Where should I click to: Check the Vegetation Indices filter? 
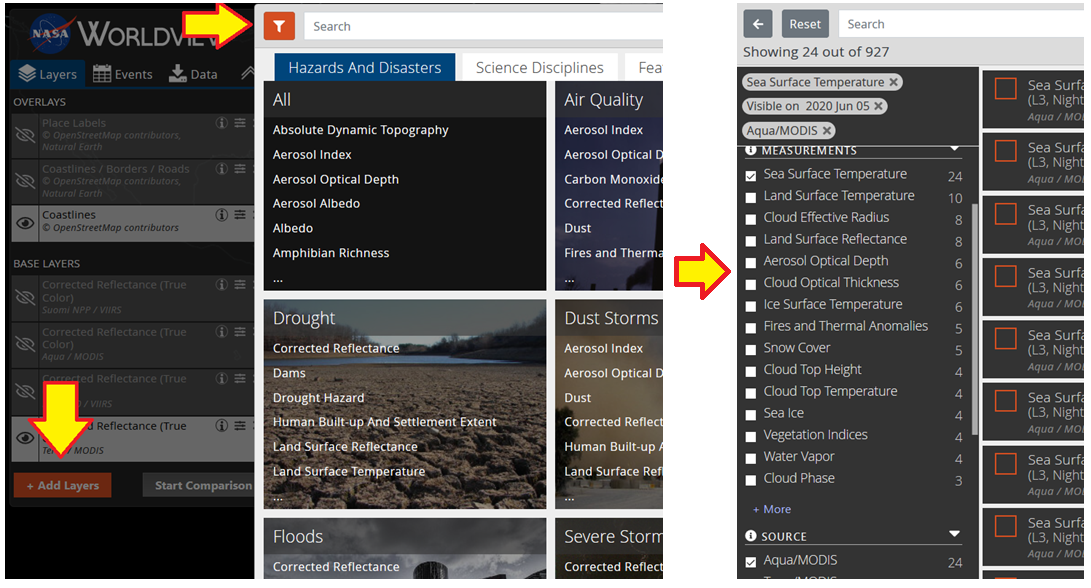point(751,436)
